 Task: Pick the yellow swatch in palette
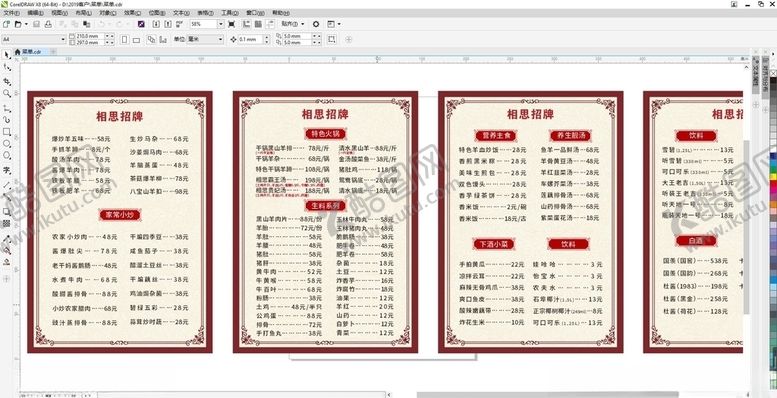coord(773,176)
